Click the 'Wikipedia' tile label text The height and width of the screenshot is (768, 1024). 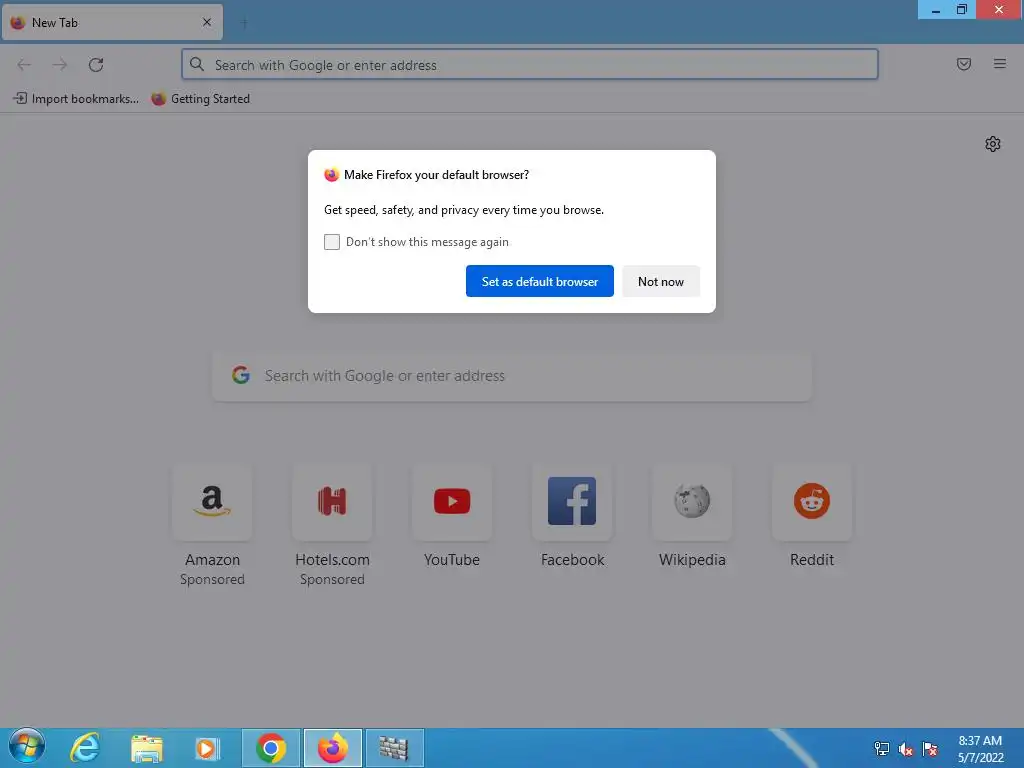click(692, 560)
